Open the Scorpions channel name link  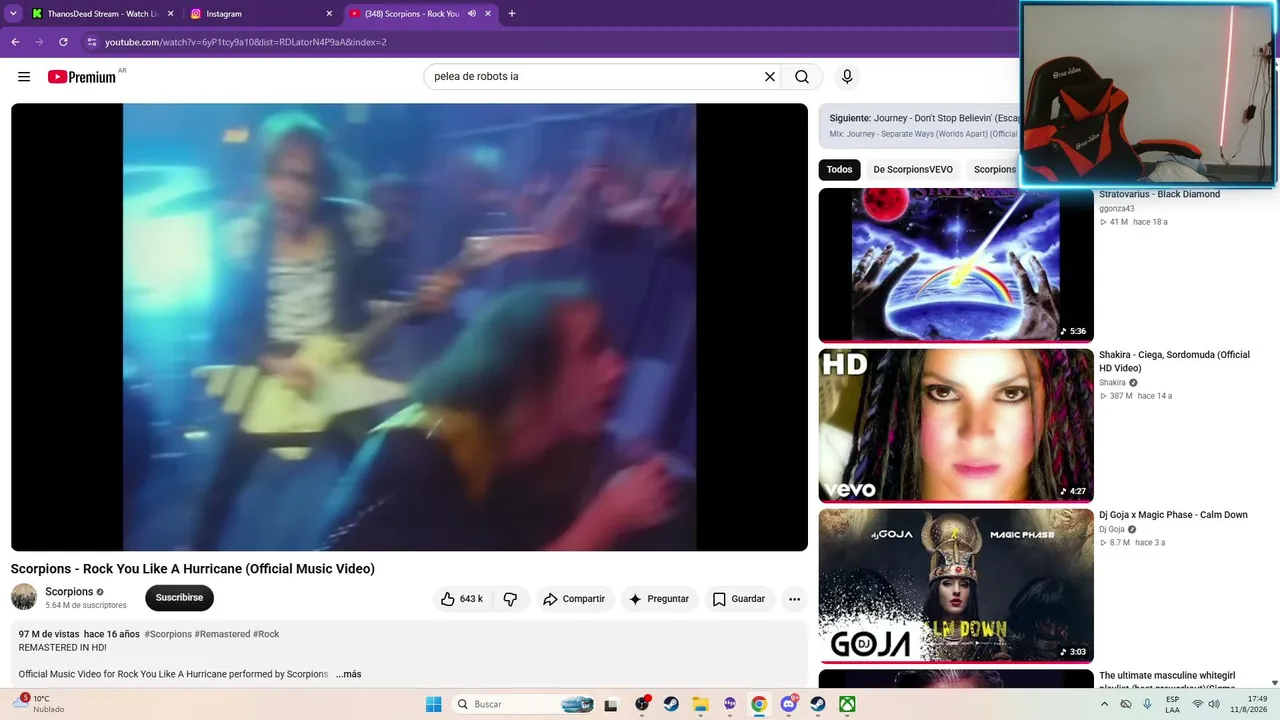click(x=69, y=592)
